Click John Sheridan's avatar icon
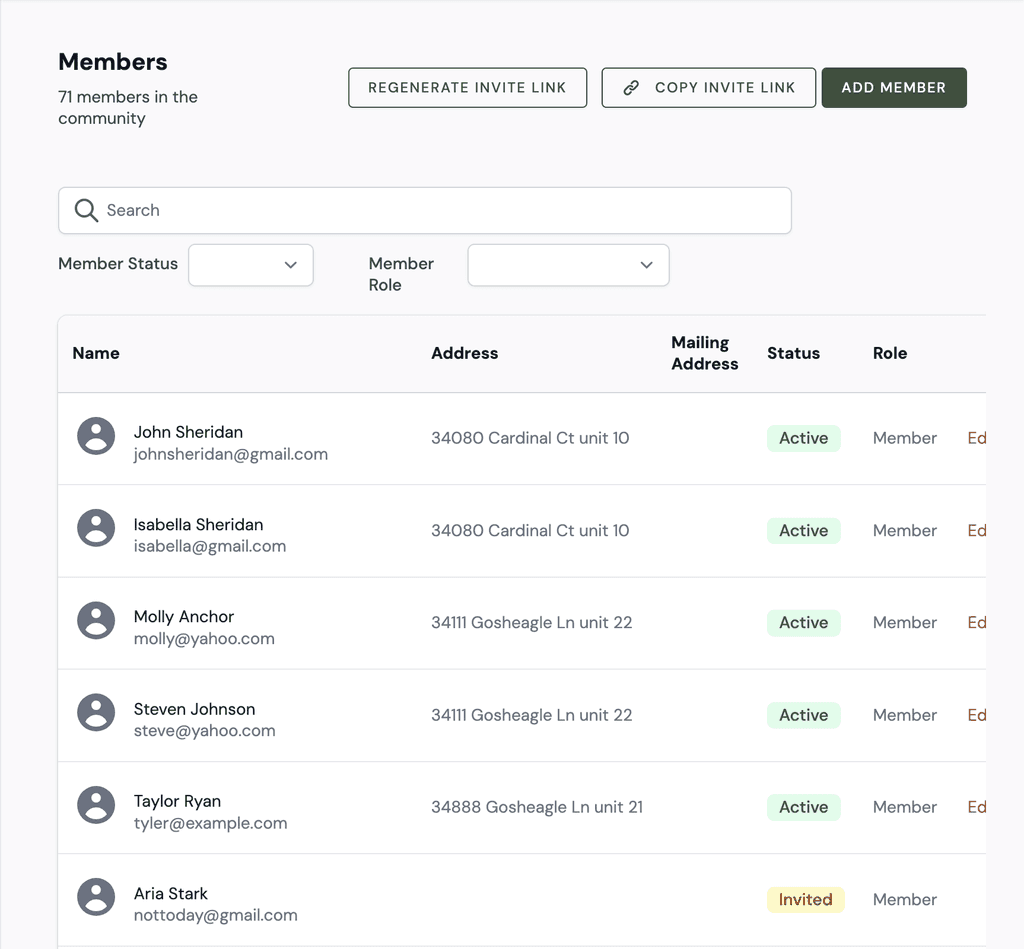Viewport: 1024px width, 949px height. (x=96, y=436)
